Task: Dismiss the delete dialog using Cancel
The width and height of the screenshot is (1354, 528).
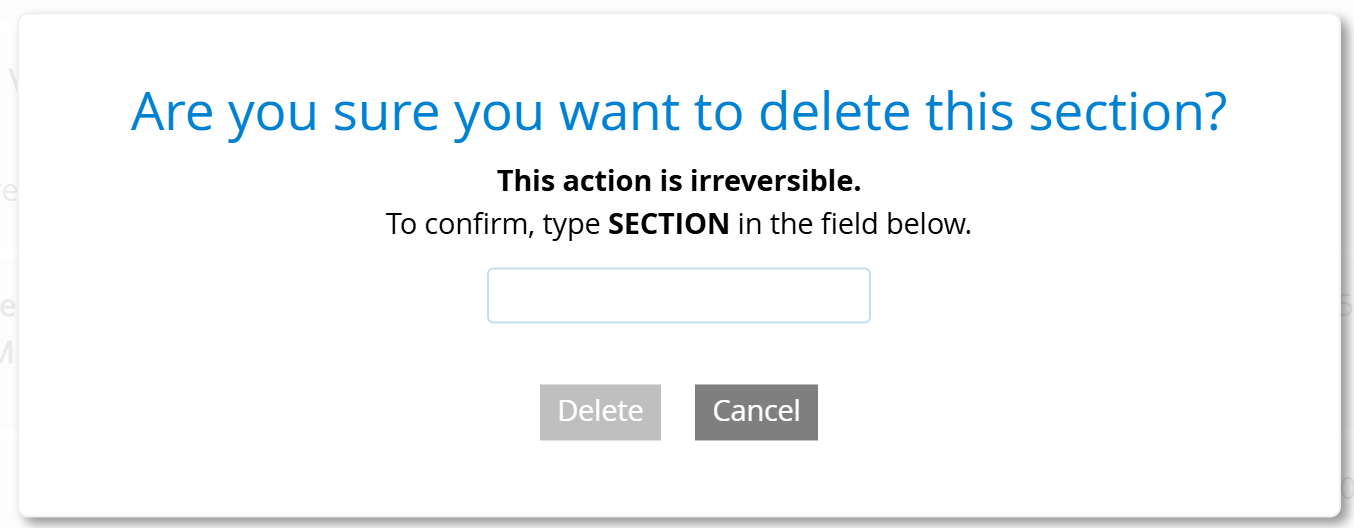Action: (x=756, y=412)
